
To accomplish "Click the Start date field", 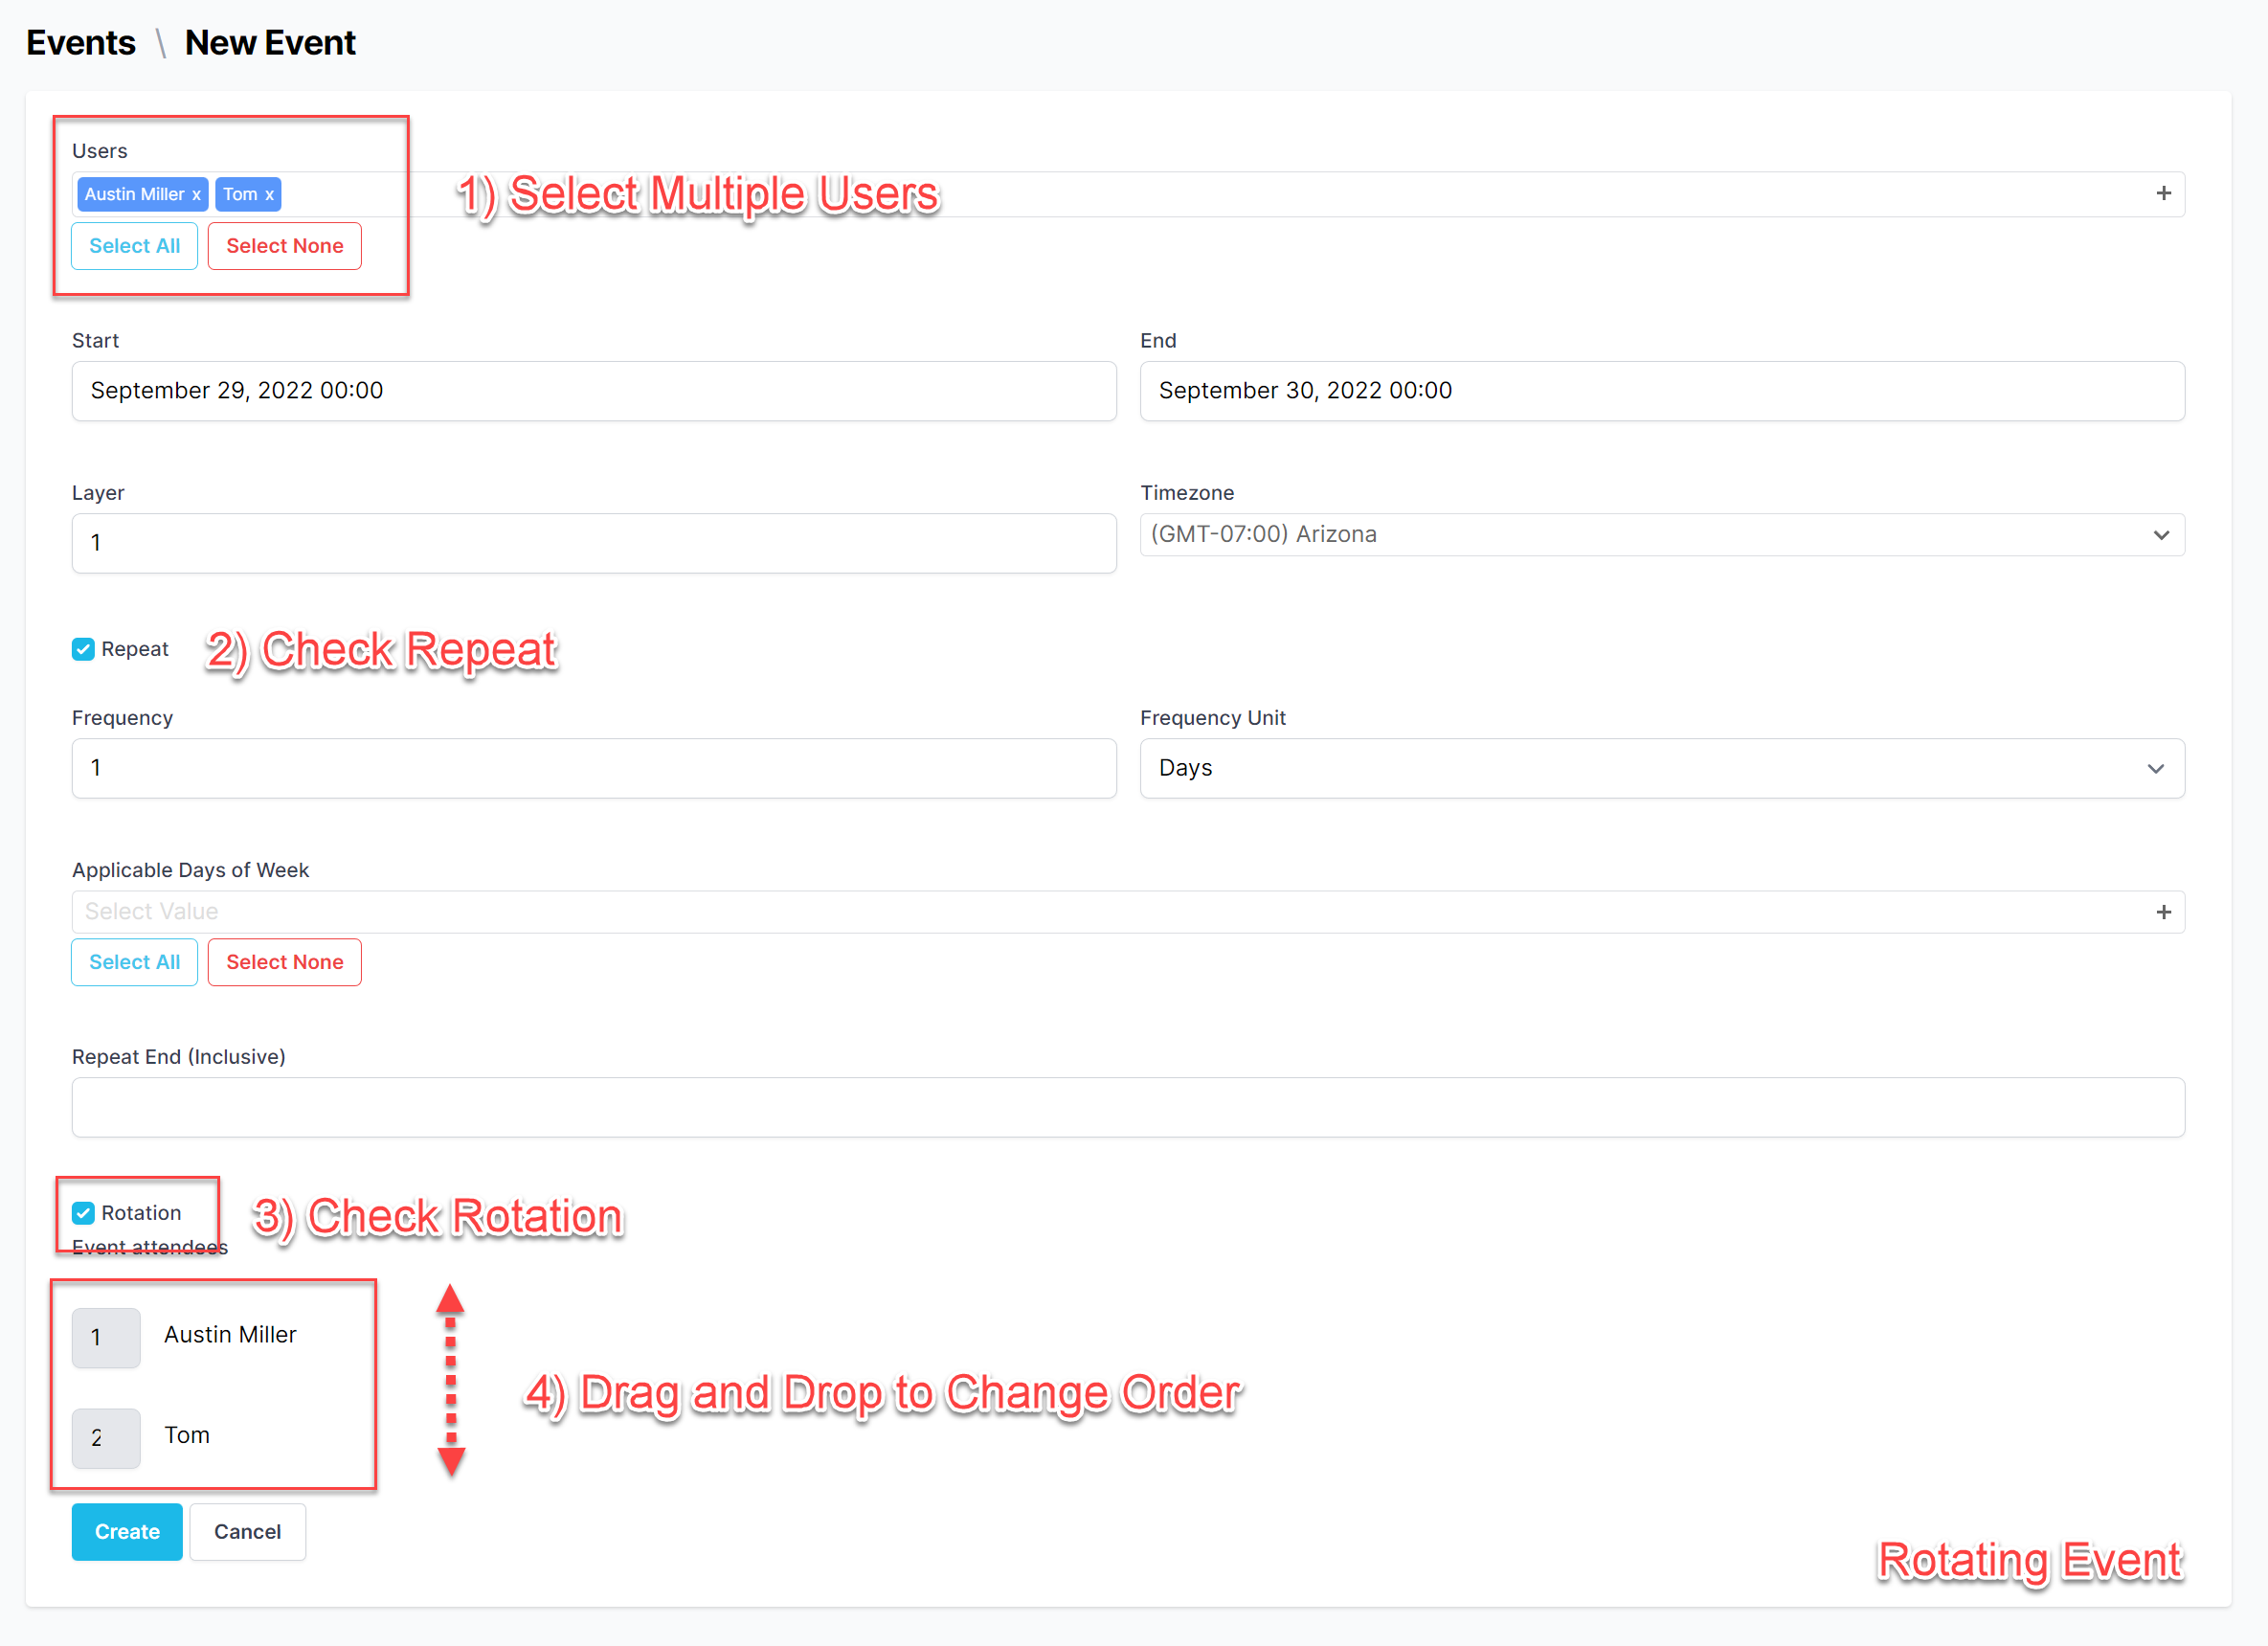I will (x=594, y=391).
